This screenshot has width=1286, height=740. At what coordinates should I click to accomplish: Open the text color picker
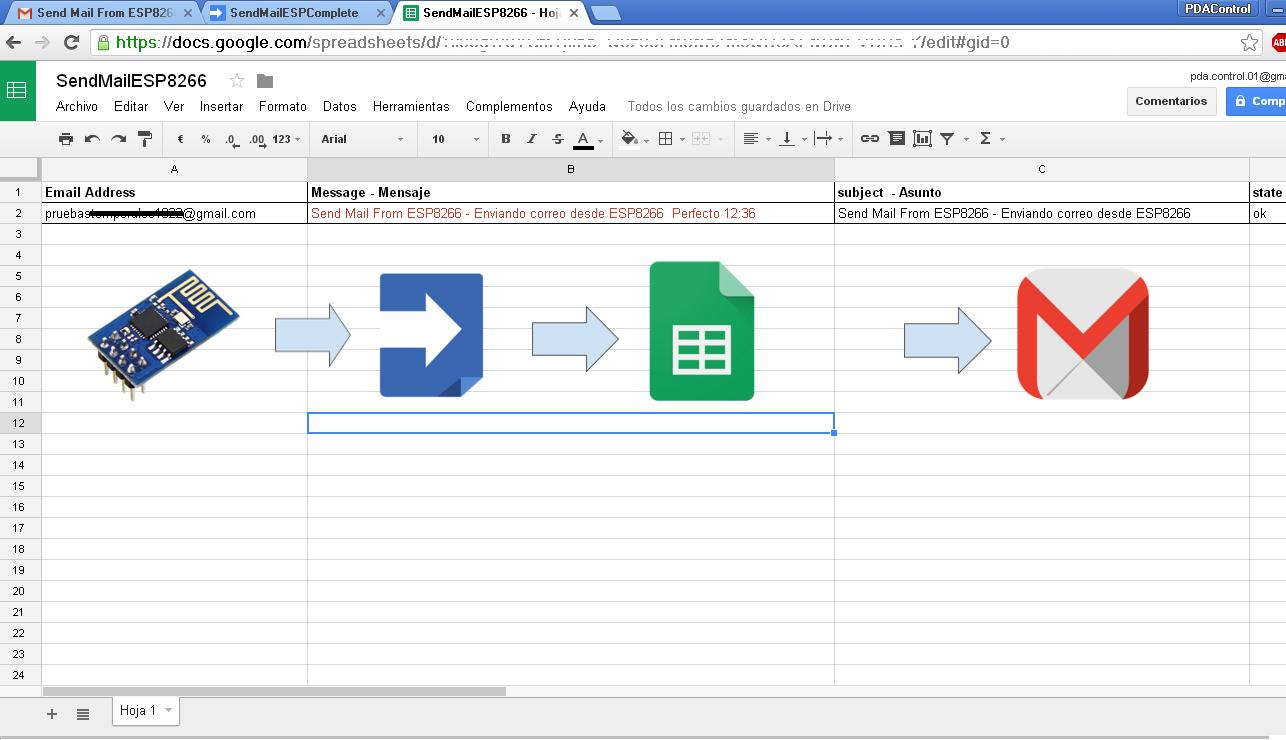tap(588, 139)
